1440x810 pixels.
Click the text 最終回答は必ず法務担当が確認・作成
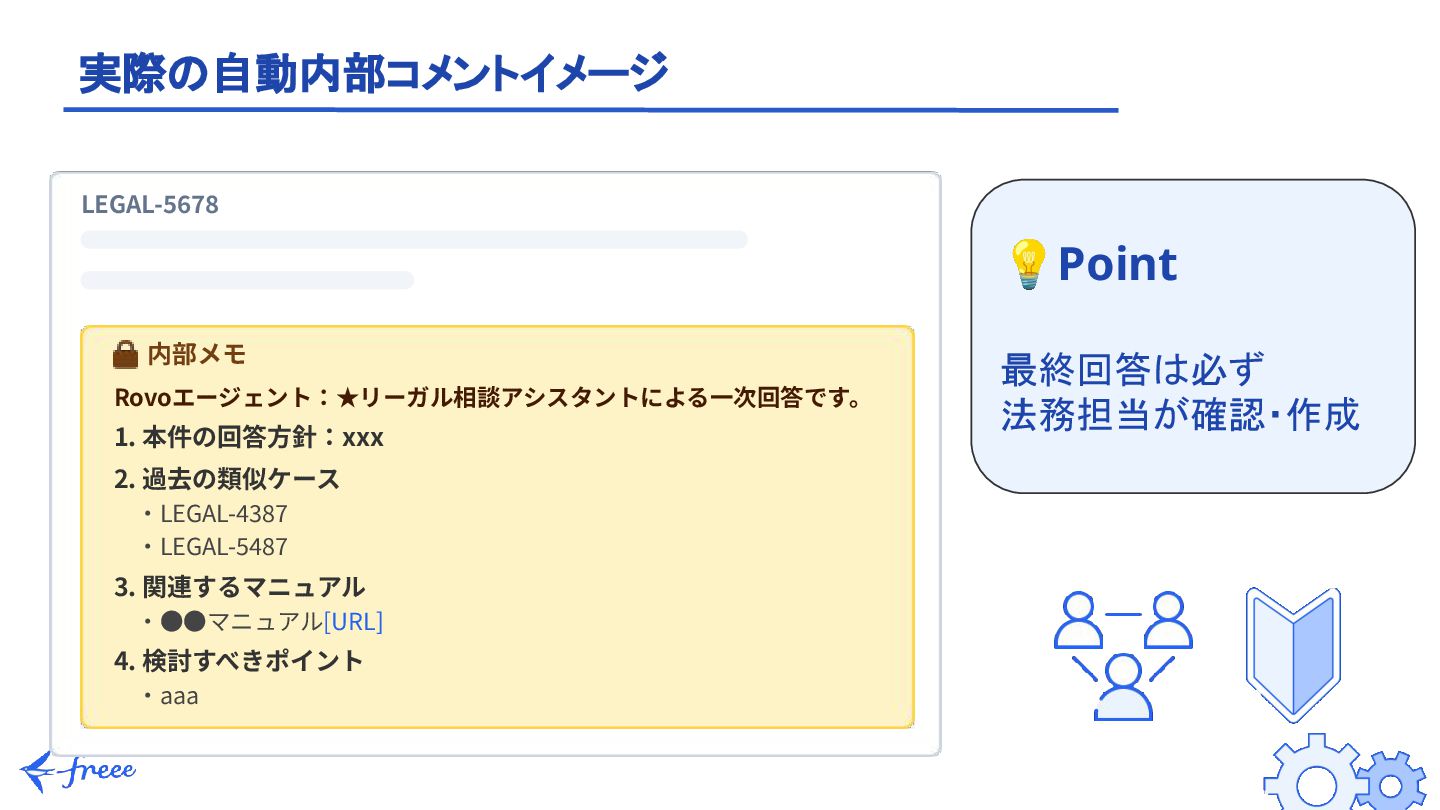coord(1180,392)
